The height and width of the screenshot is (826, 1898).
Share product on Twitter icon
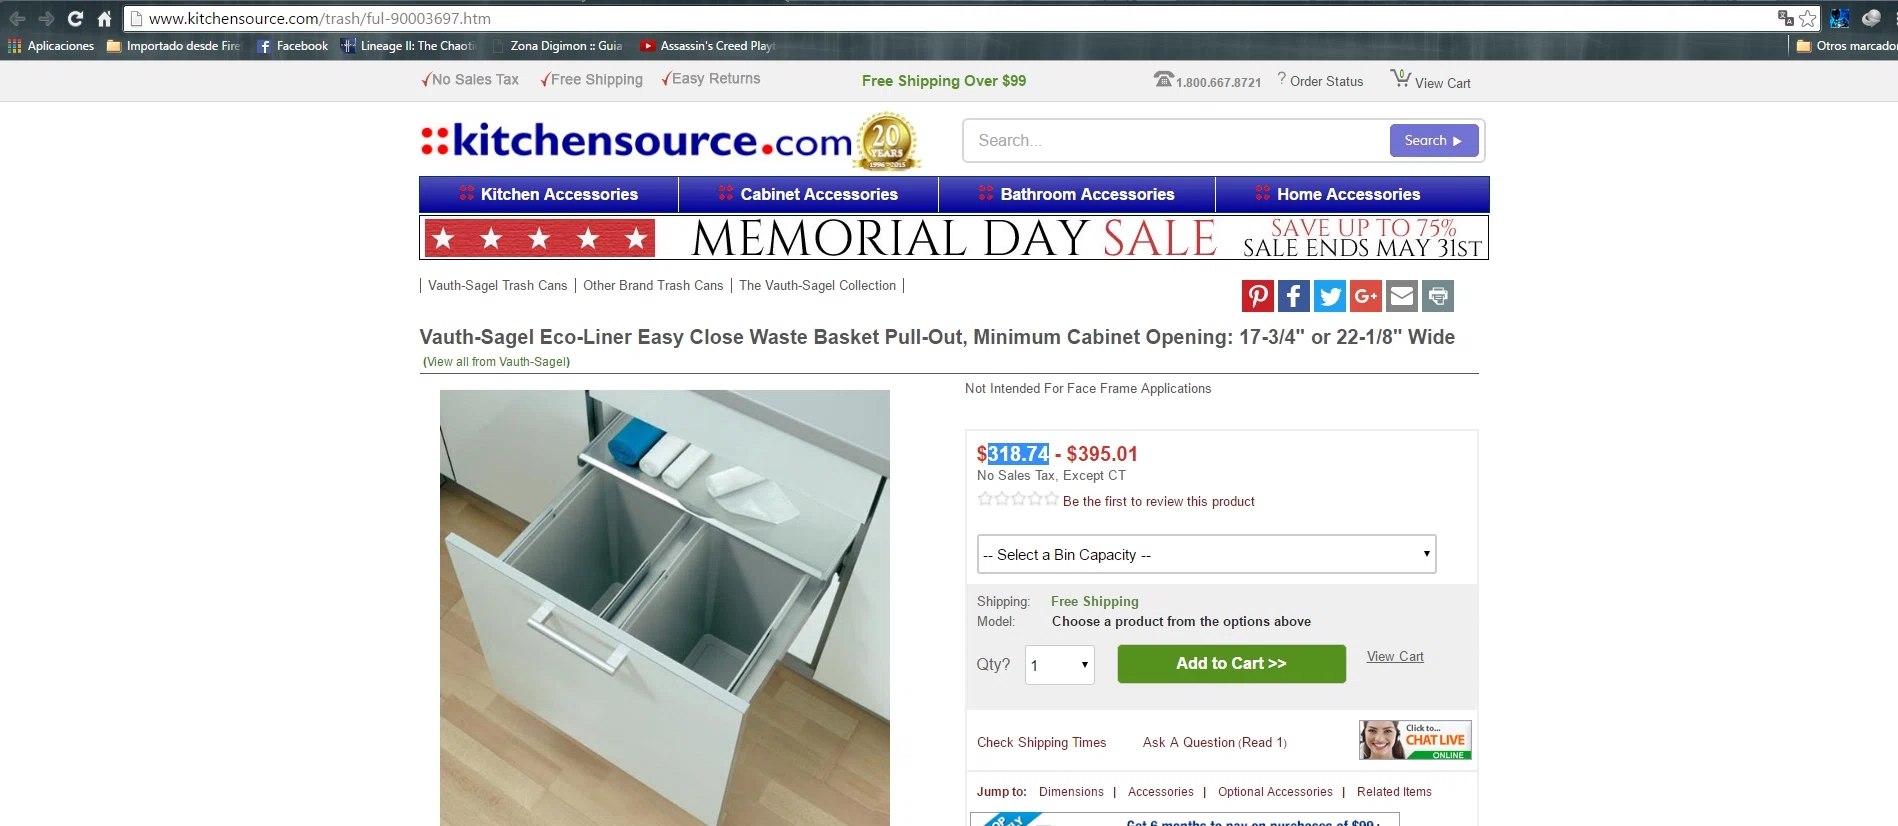coord(1329,296)
